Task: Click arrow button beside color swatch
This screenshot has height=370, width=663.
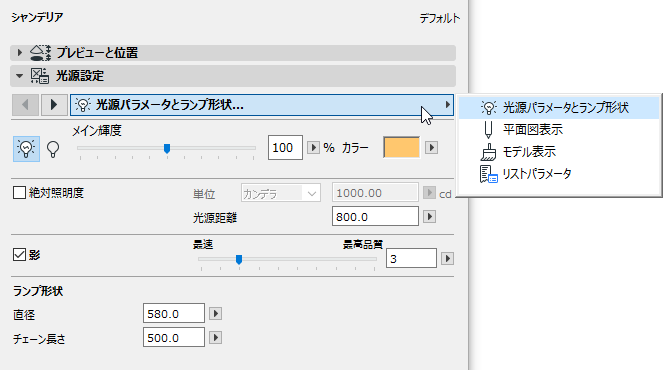Action: pos(431,148)
